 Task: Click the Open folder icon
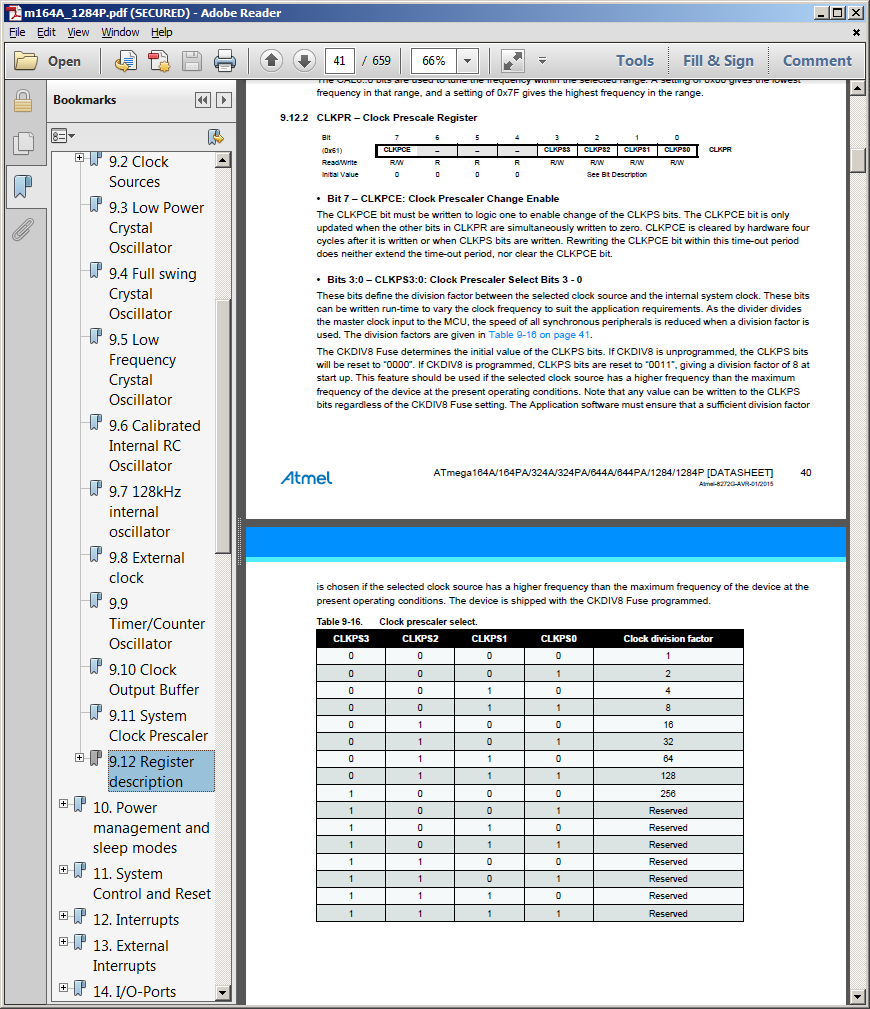pos(26,61)
